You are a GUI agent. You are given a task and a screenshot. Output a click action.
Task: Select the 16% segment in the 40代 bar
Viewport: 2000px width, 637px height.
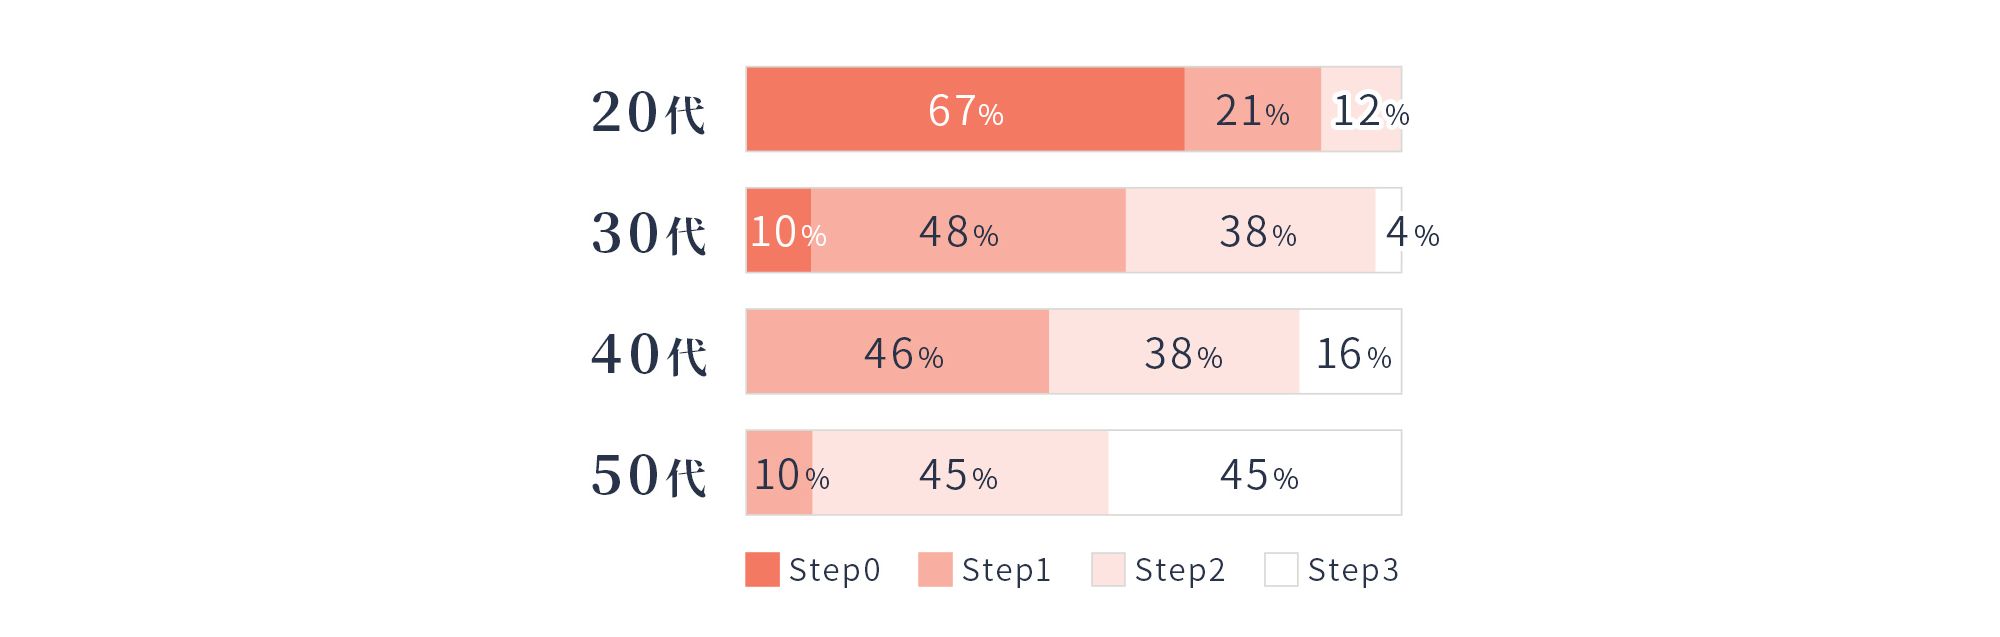coord(1350,352)
